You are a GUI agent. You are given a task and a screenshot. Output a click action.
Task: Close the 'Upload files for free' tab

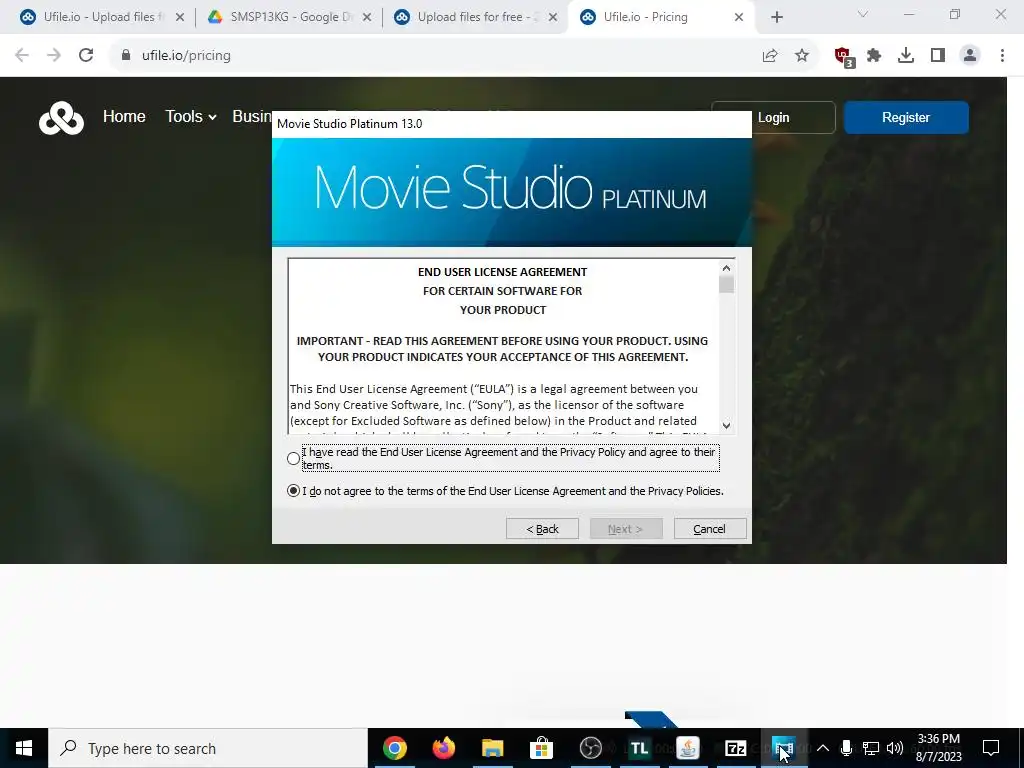click(x=553, y=18)
